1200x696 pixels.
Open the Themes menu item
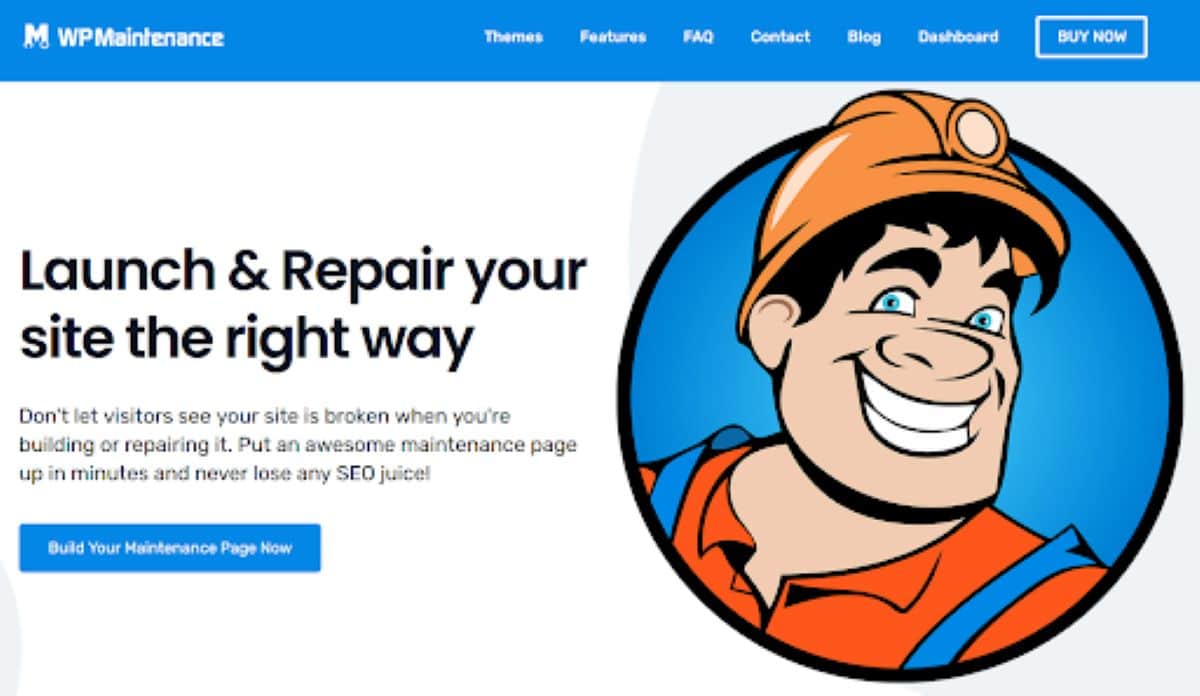point(513,37)
